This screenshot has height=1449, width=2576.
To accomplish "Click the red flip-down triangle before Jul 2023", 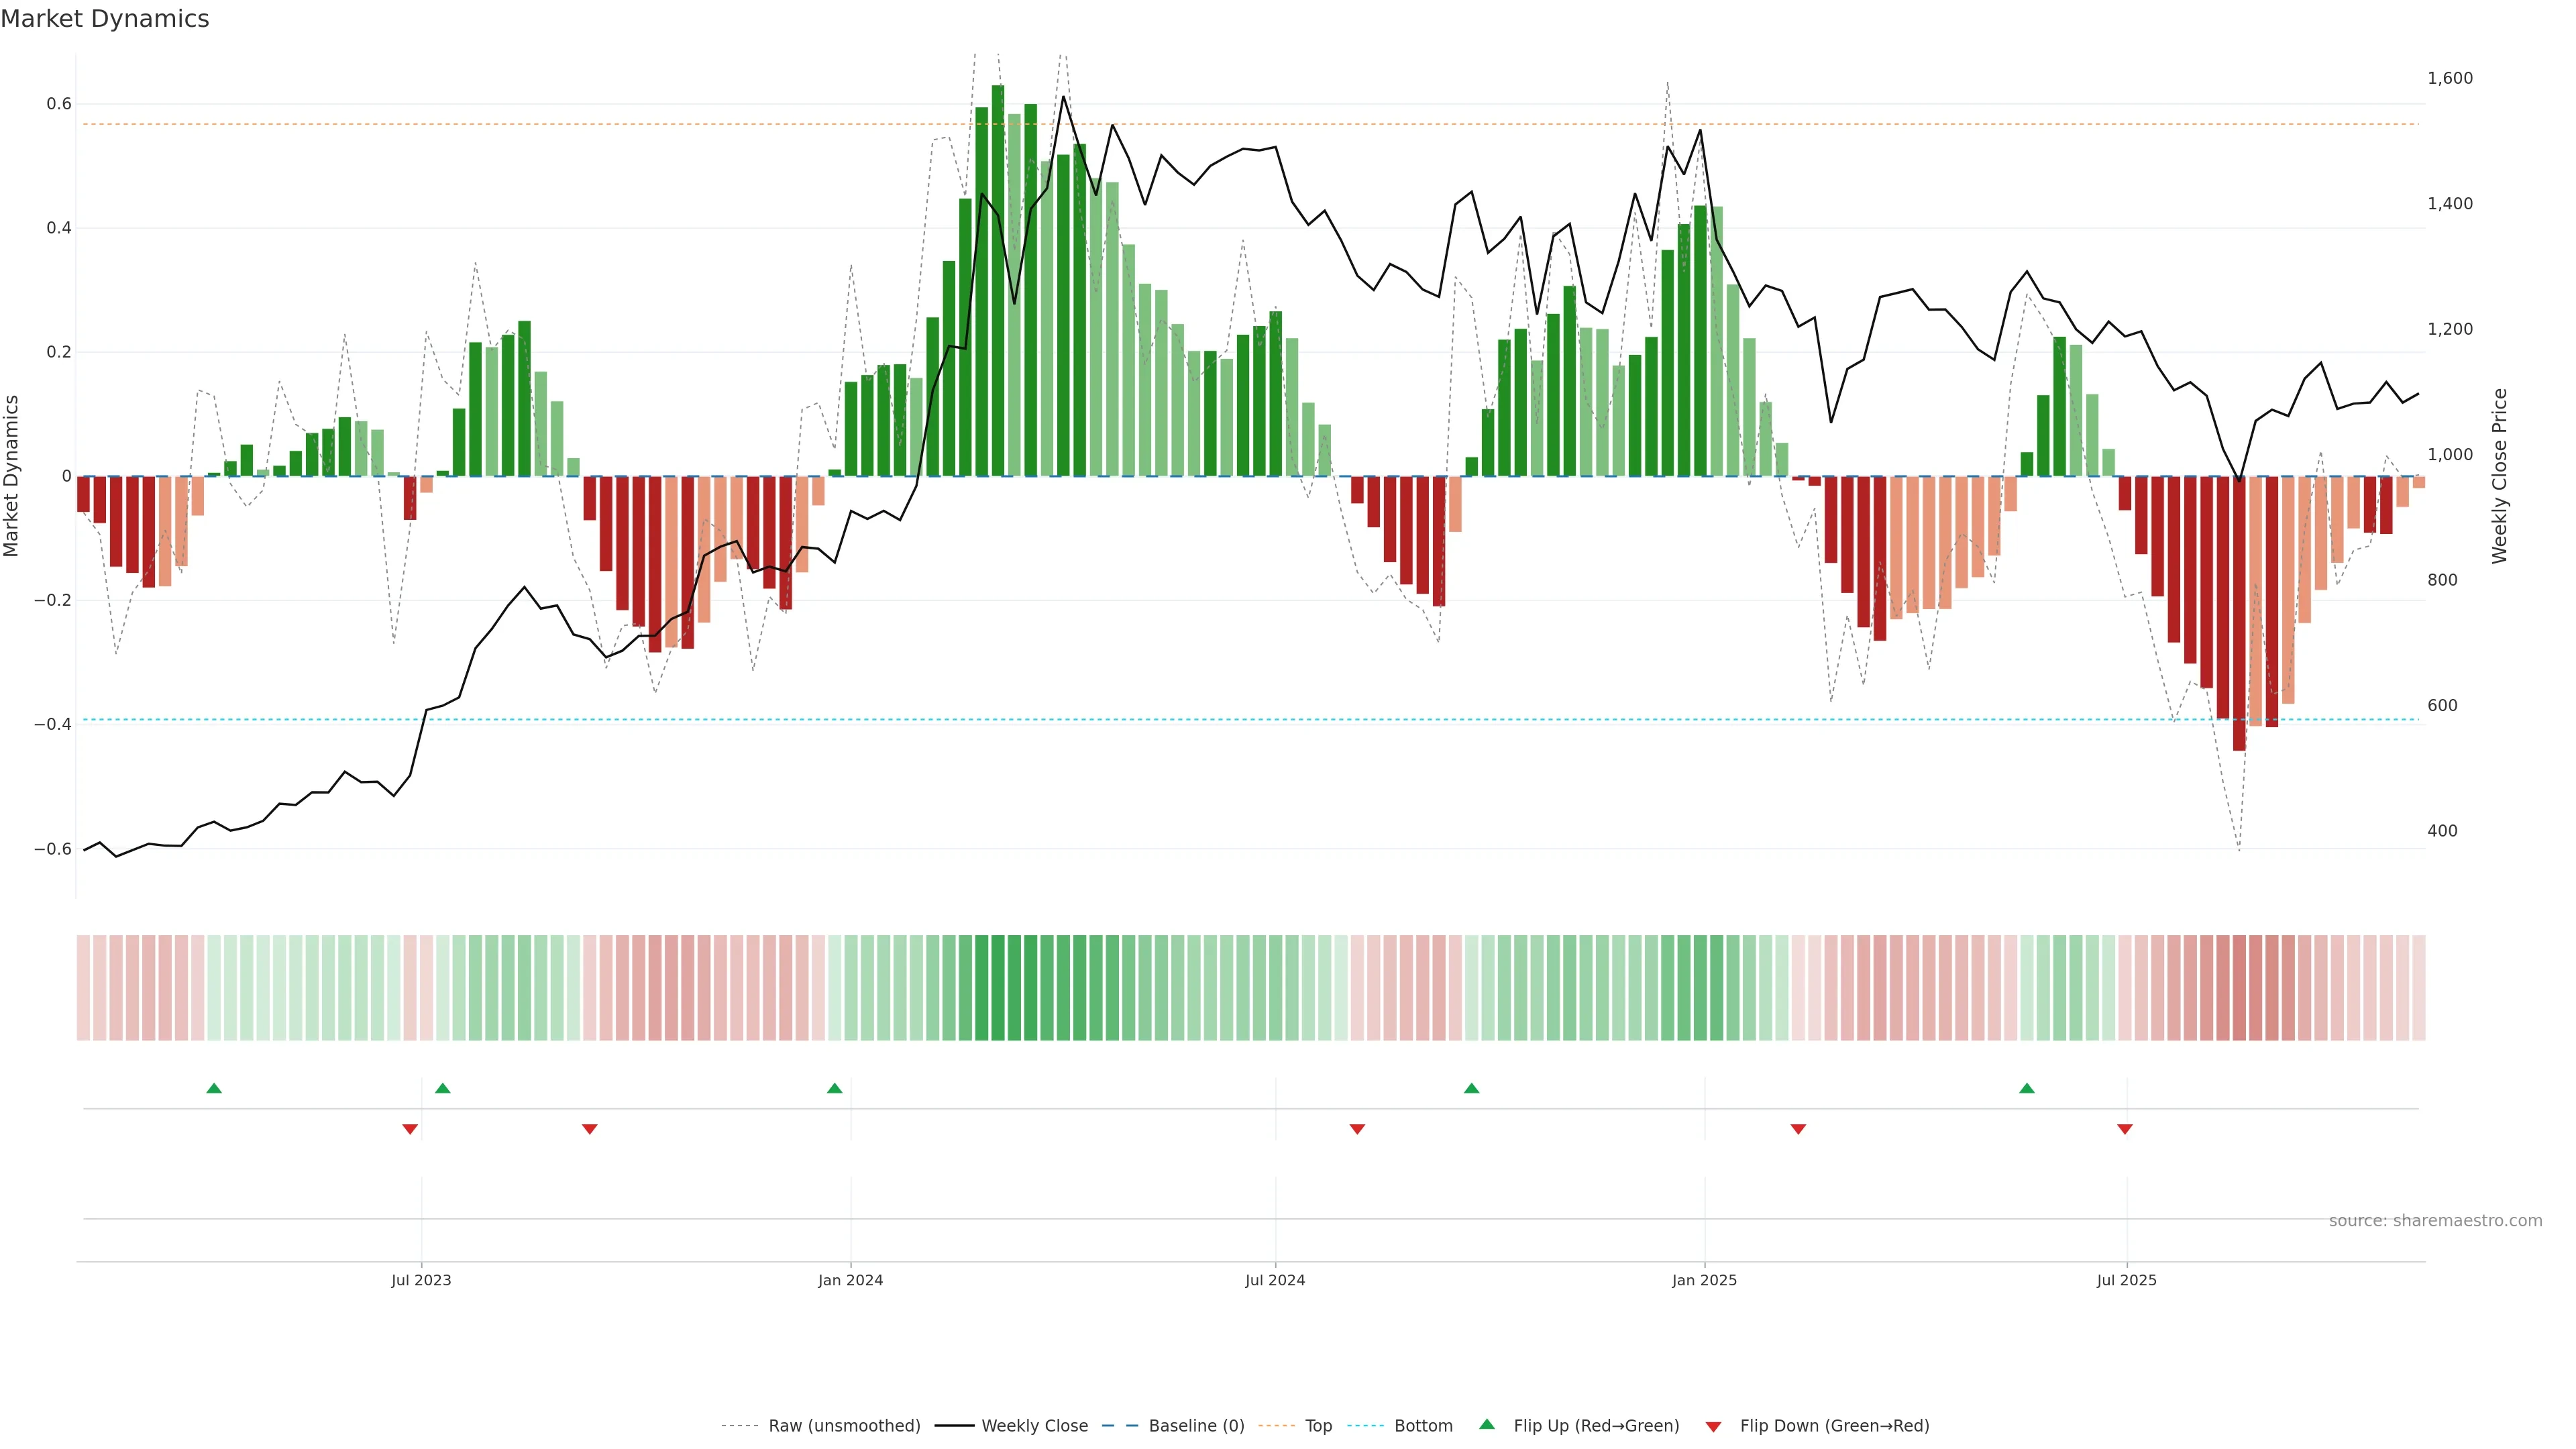I will pos(410,1129).
